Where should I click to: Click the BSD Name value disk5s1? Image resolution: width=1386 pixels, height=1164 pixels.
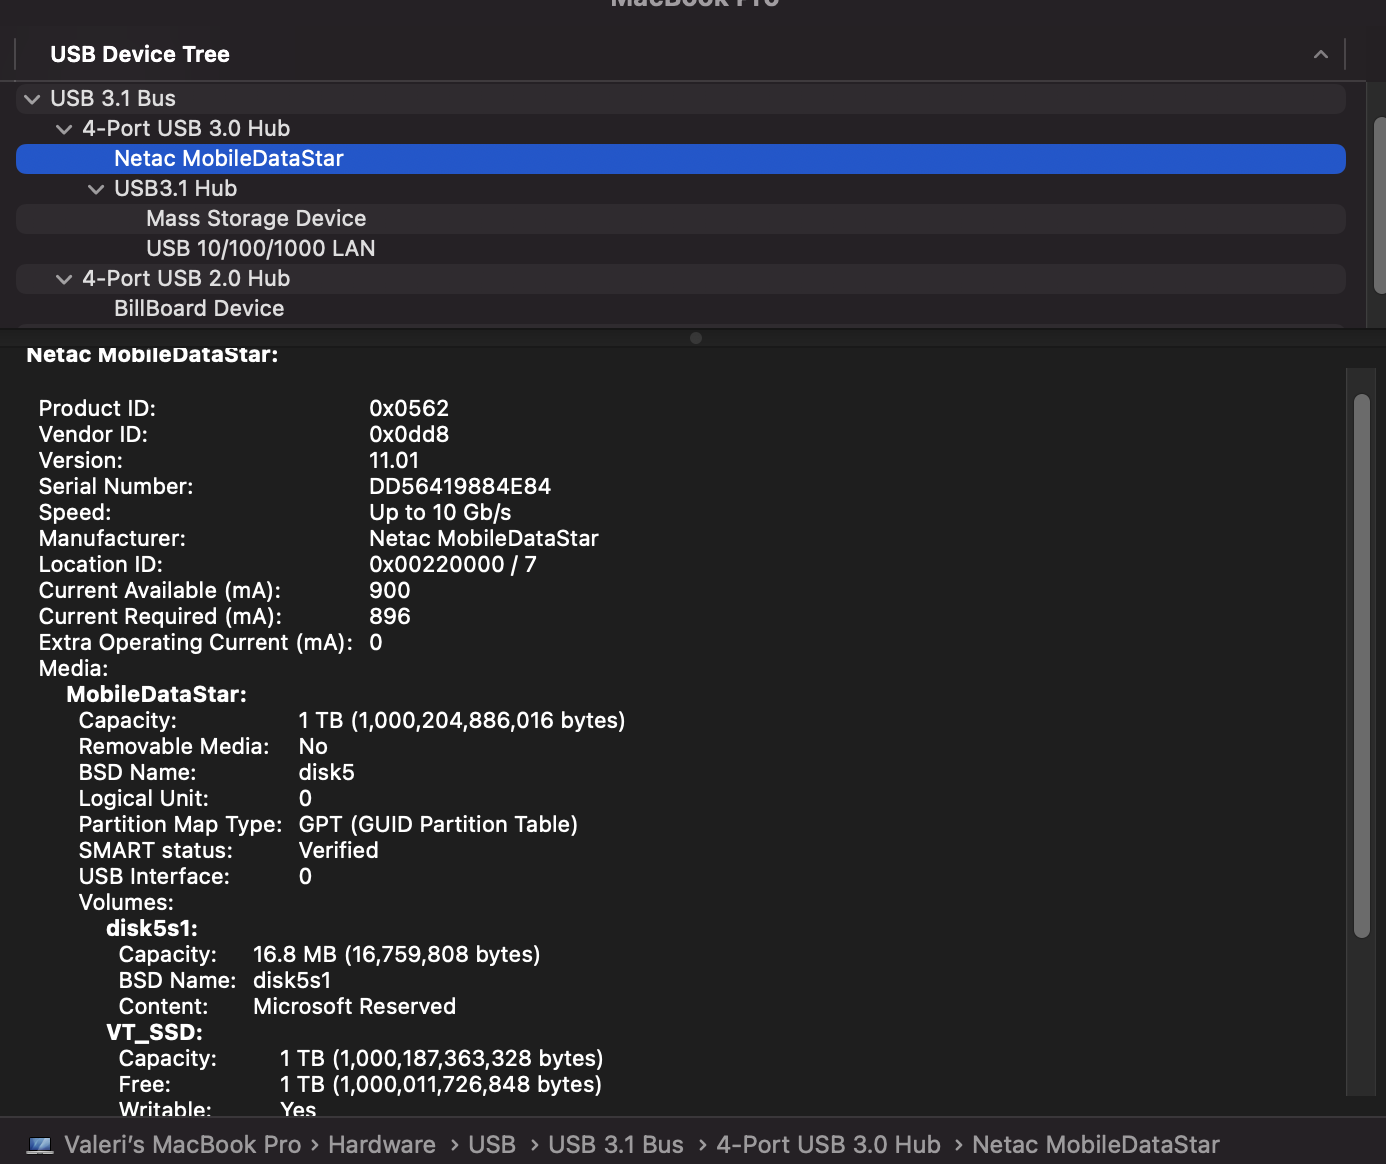pyautogui.click(x=292, y=981)
